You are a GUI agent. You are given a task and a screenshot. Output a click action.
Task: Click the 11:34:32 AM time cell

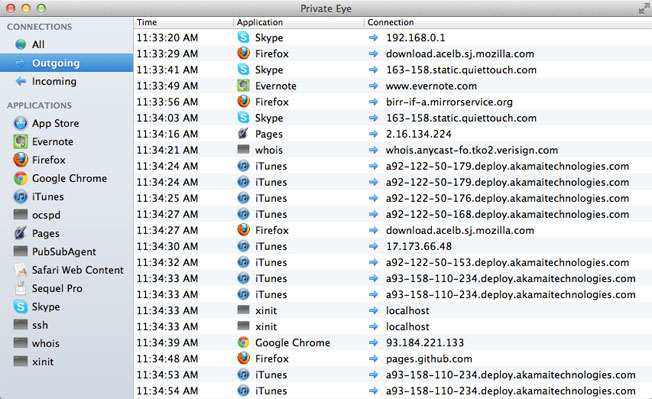tap(167, 262)
